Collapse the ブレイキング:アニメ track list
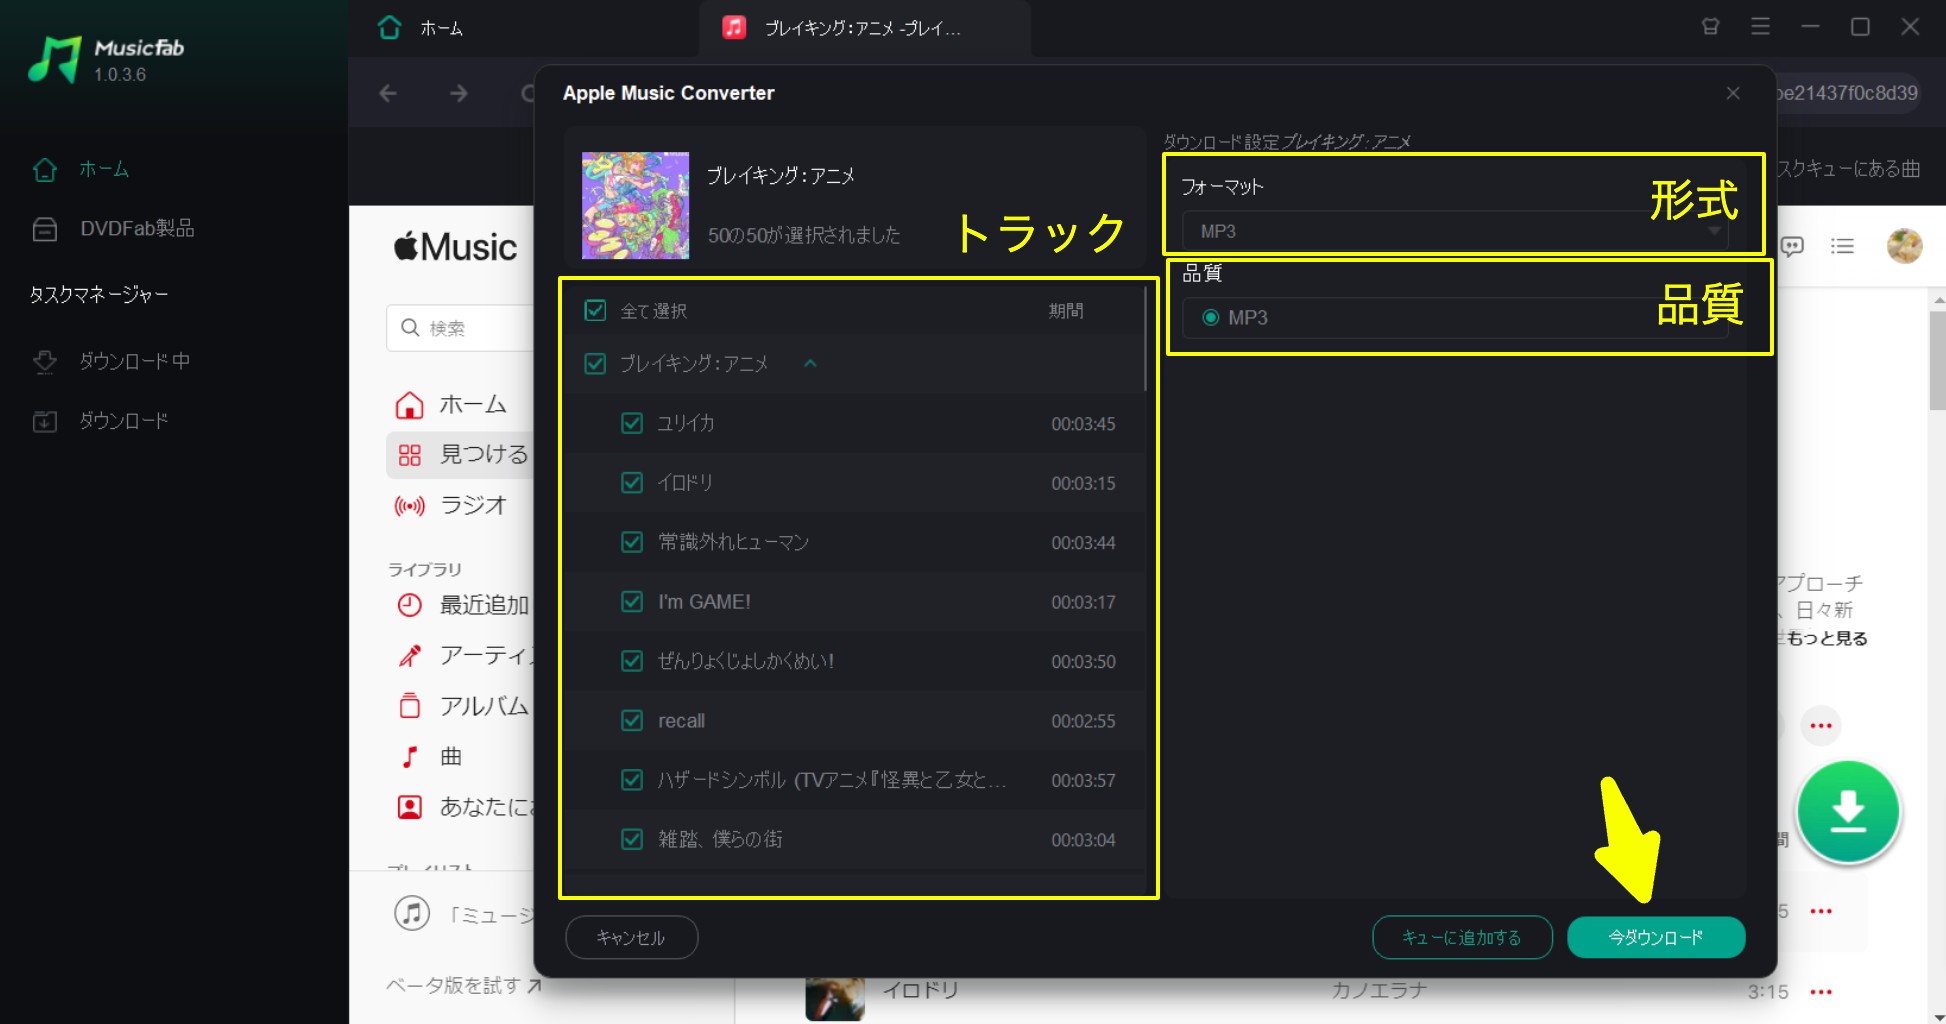The height and width of the screenshot is (1024, 1946). tap(810, 363)
